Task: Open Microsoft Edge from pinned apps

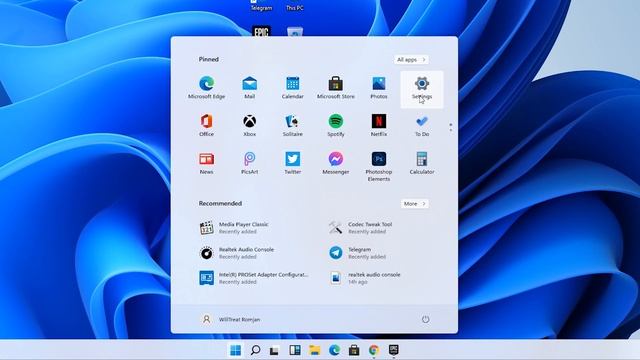Action: [x=207, y=88]
